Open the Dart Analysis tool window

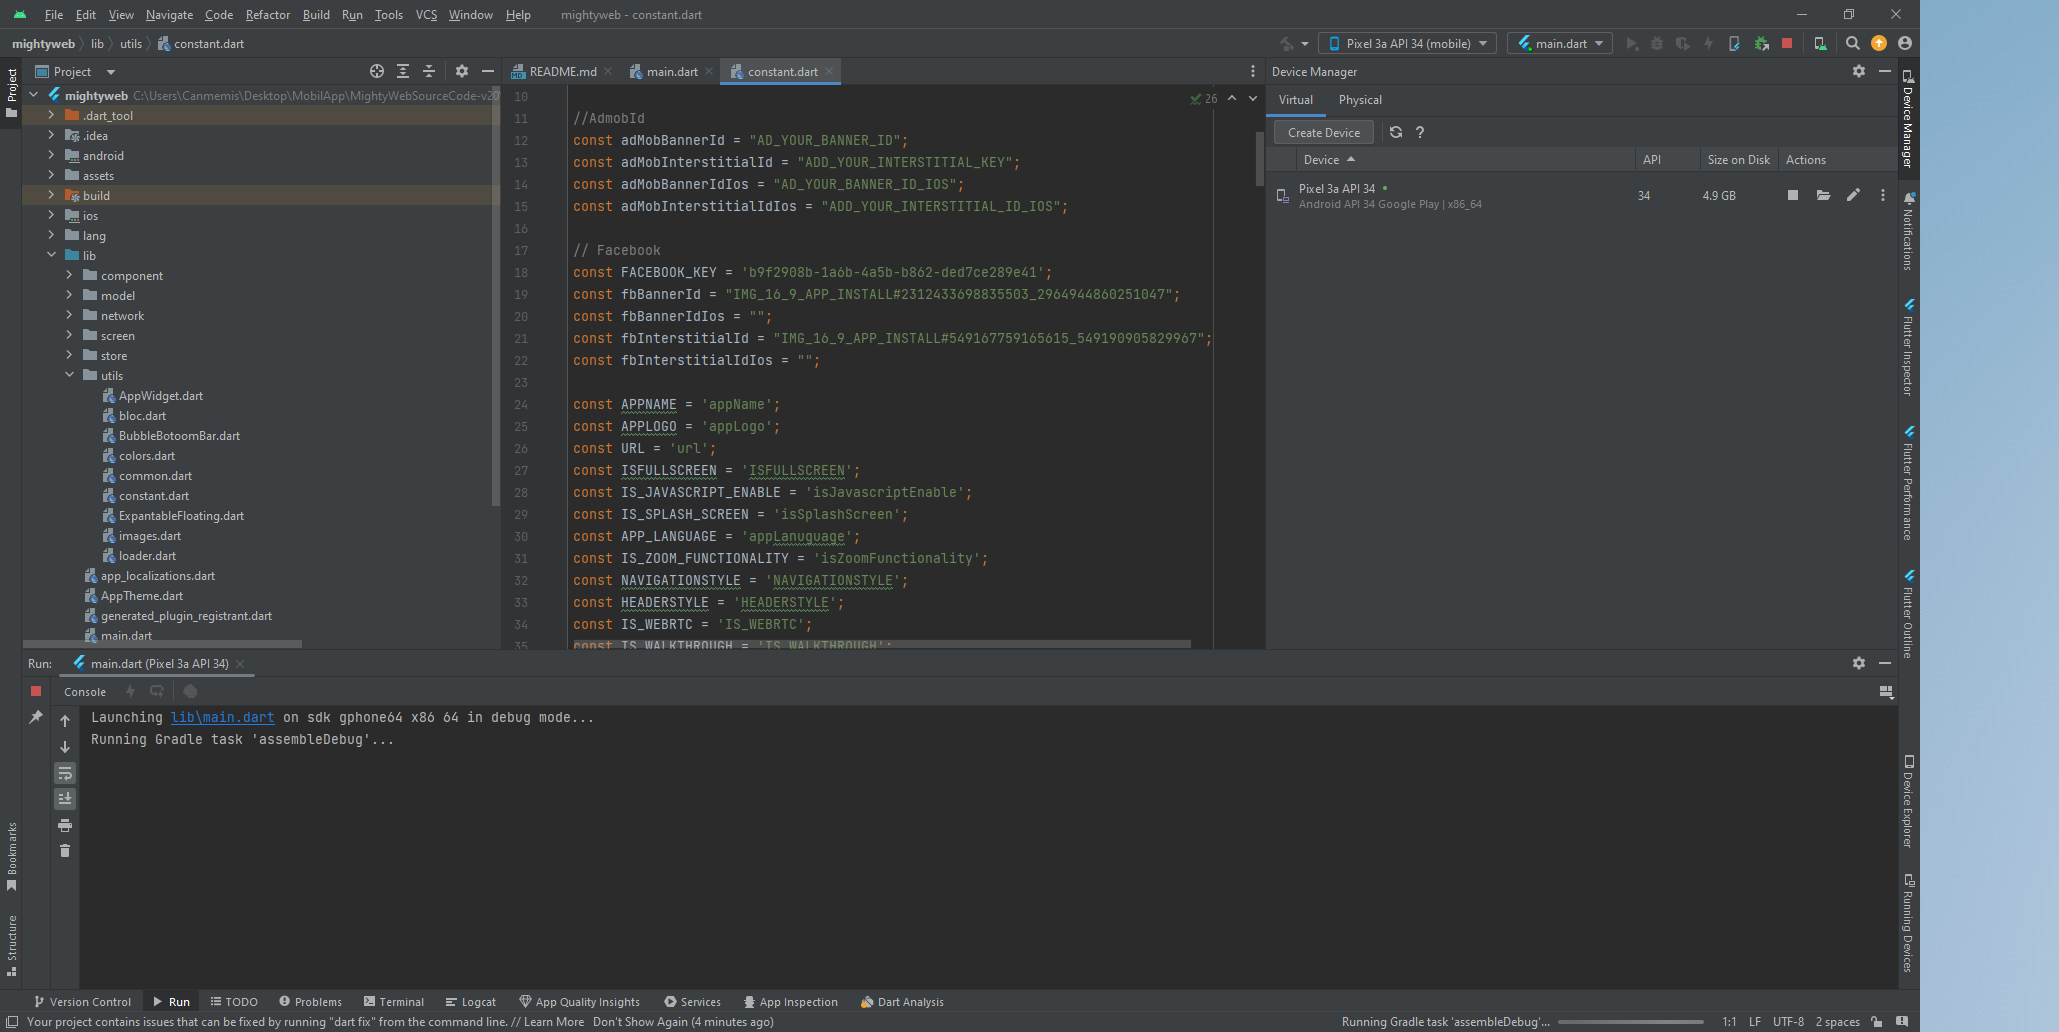pyautogui.click(x=901, y=1001)
